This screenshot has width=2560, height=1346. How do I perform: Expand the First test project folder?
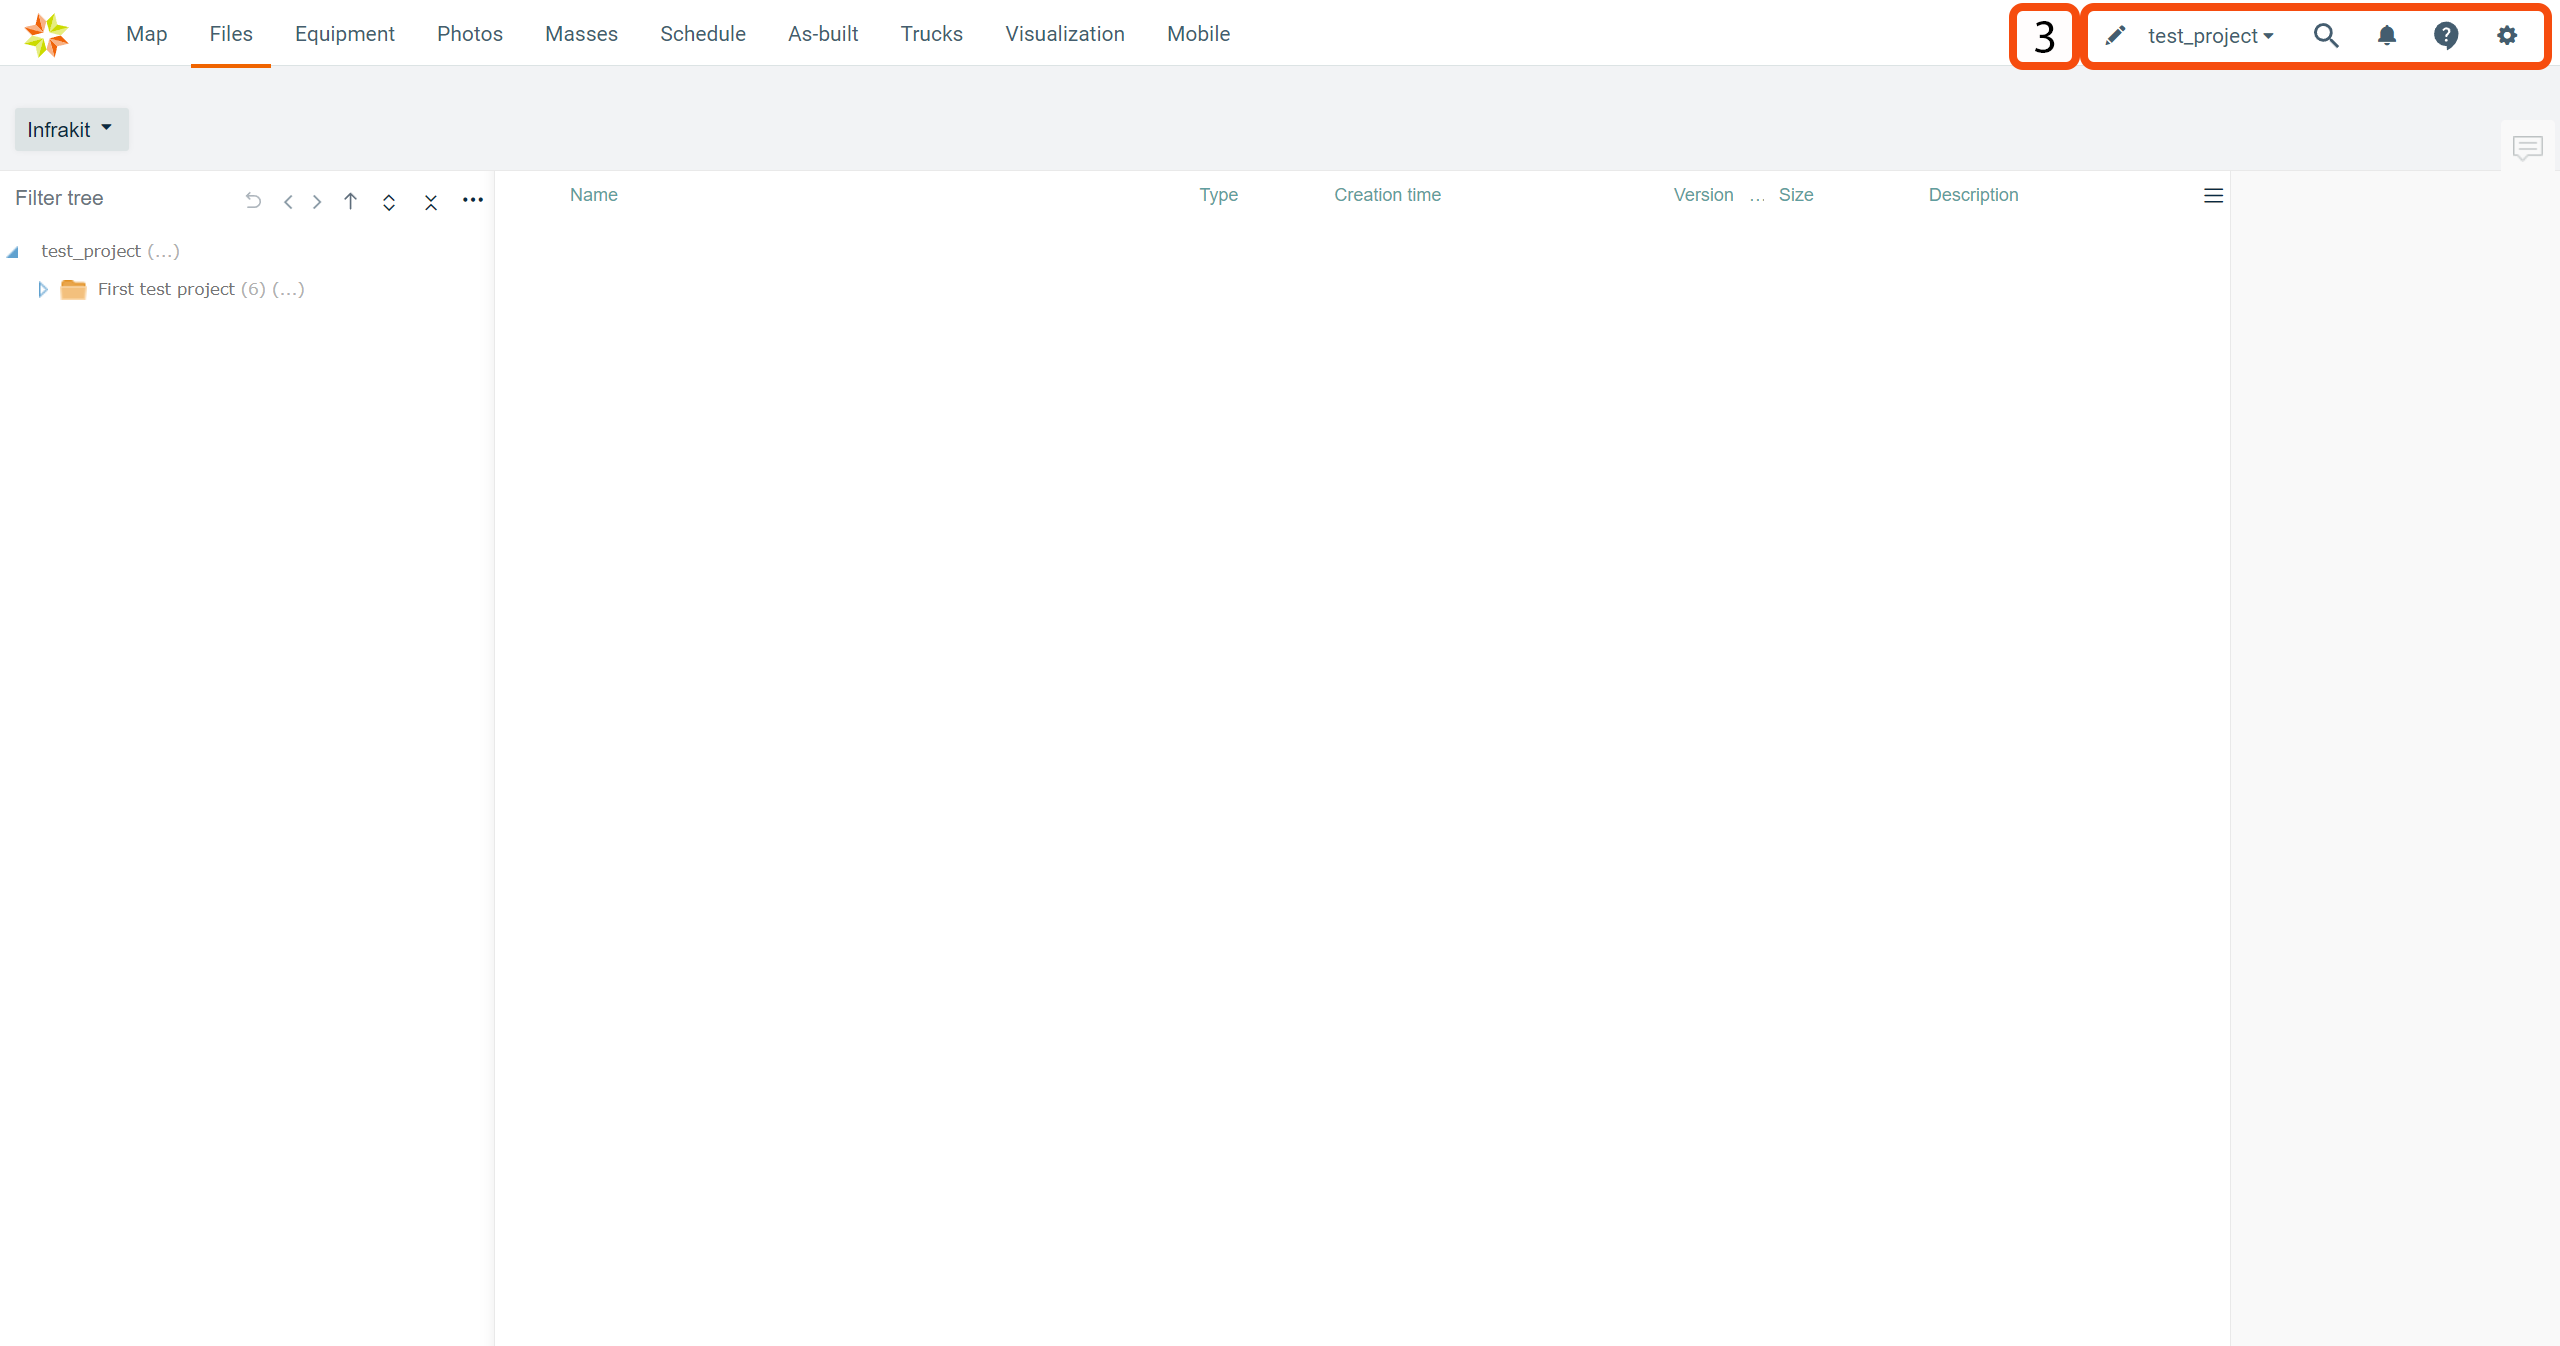[43, 290]
